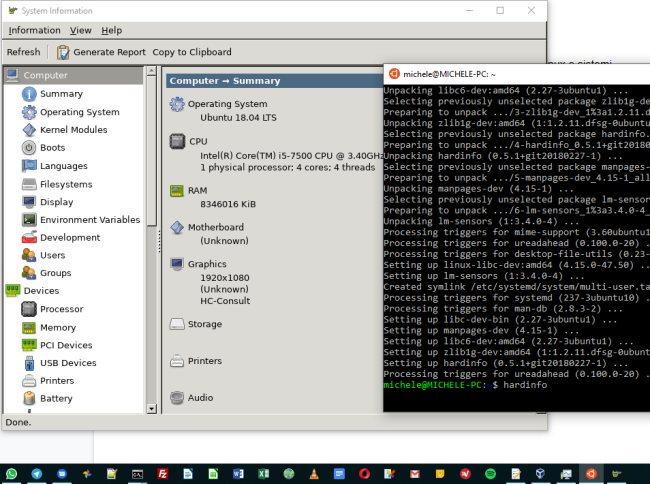Open the Information menu
650x484 pixels.
pos(34,31)
